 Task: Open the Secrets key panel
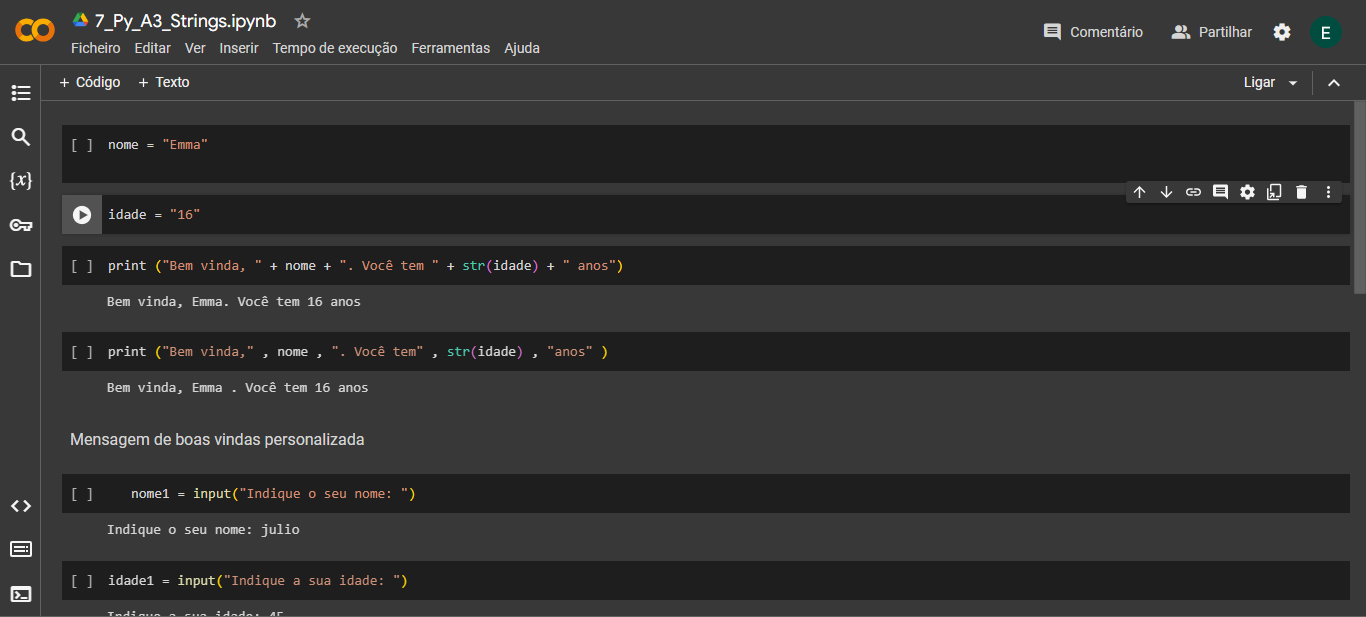21,224
